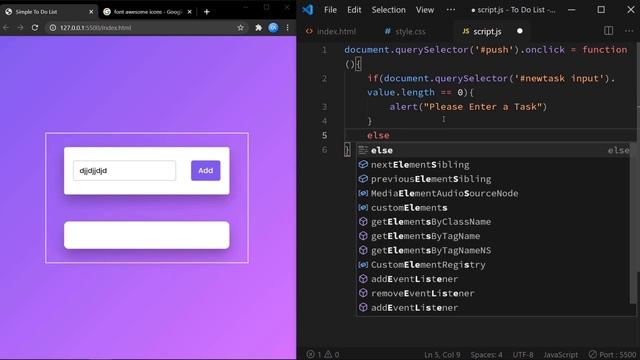Change language mode via JavaScript status item
Image resolution: width=640 pixels, height=360 pixels.
click(560, 355)
